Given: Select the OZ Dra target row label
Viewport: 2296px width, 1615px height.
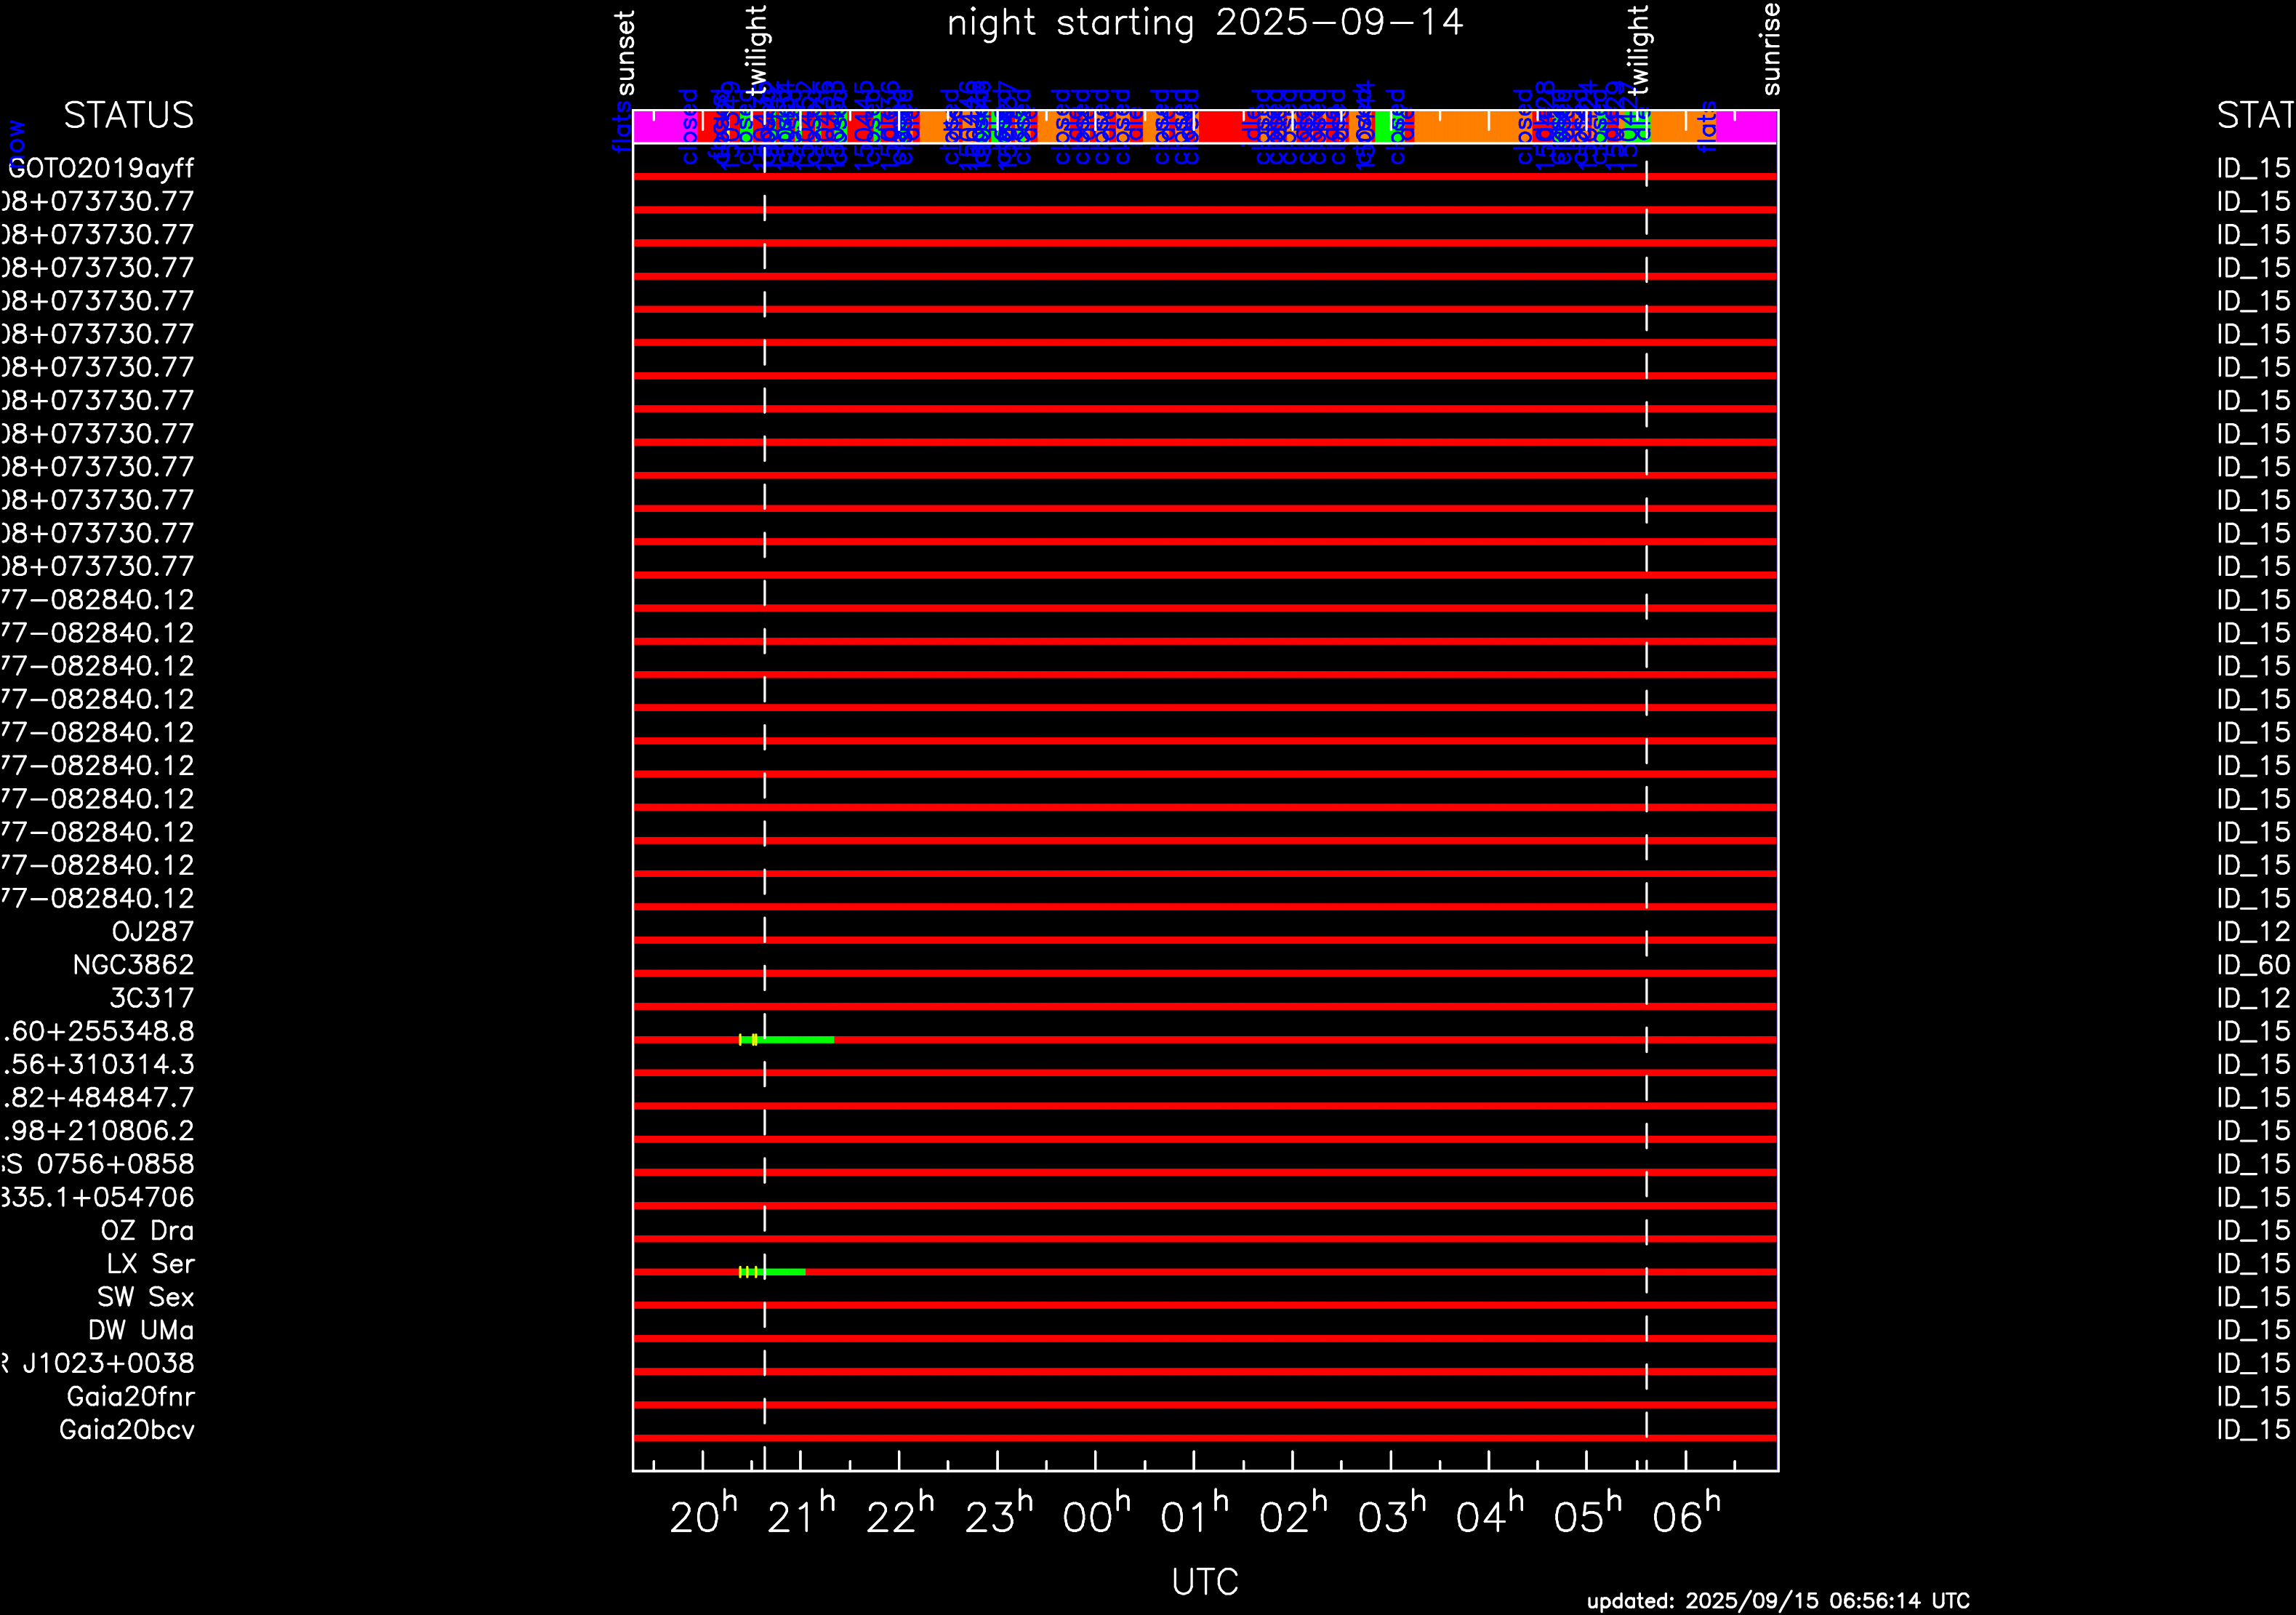Looking at the screenshot, I should coord(147,1231).
